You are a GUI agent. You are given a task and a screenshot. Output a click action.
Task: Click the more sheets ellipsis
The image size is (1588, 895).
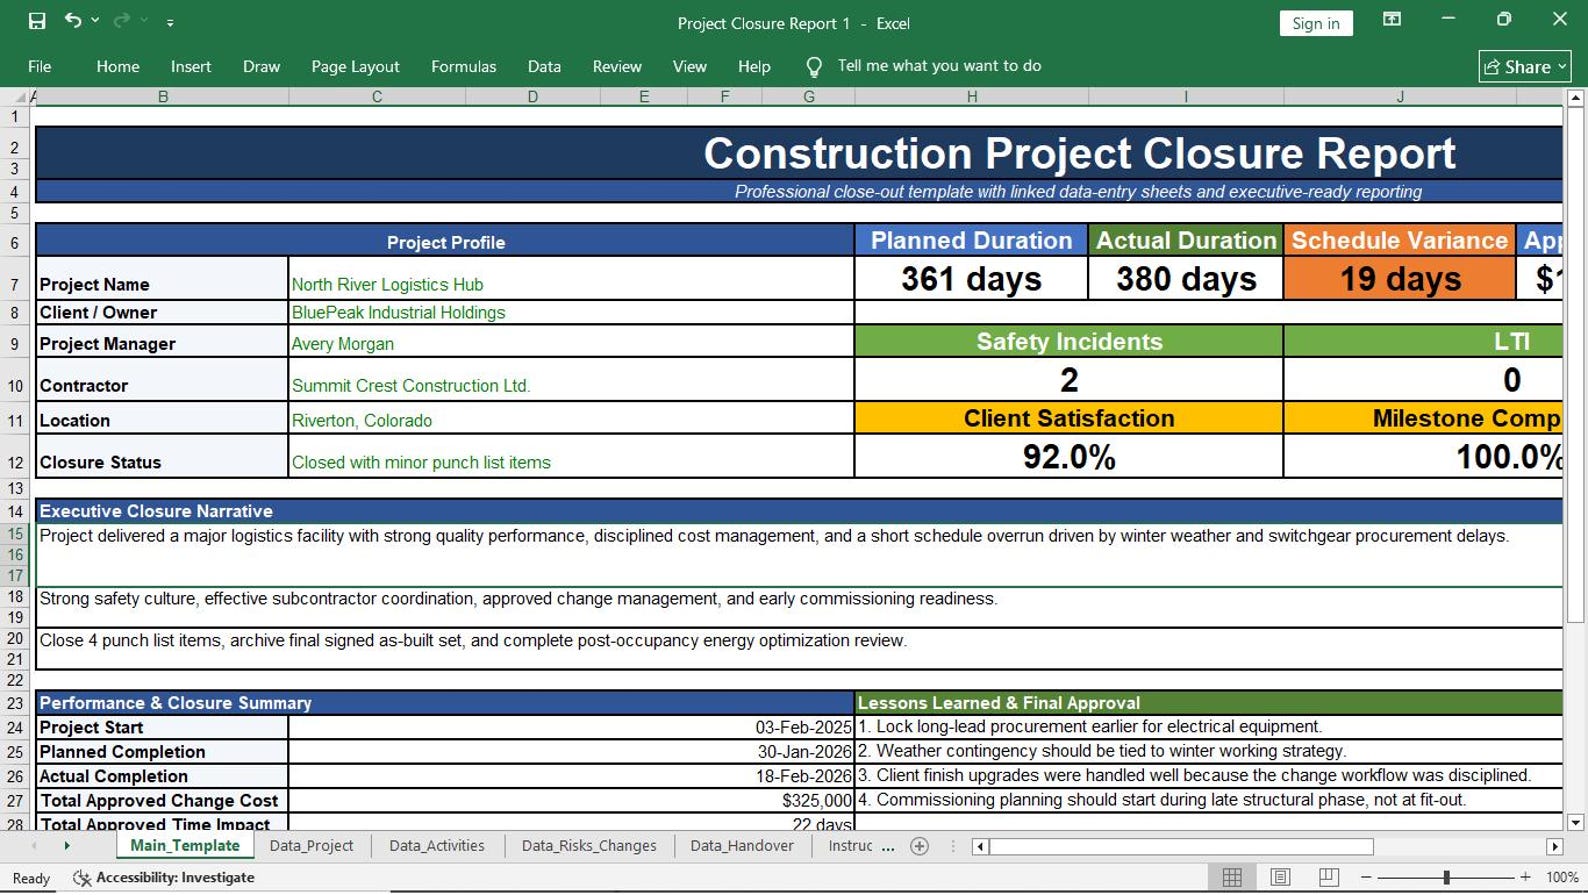pyautogui.click(x=888, y=847)
